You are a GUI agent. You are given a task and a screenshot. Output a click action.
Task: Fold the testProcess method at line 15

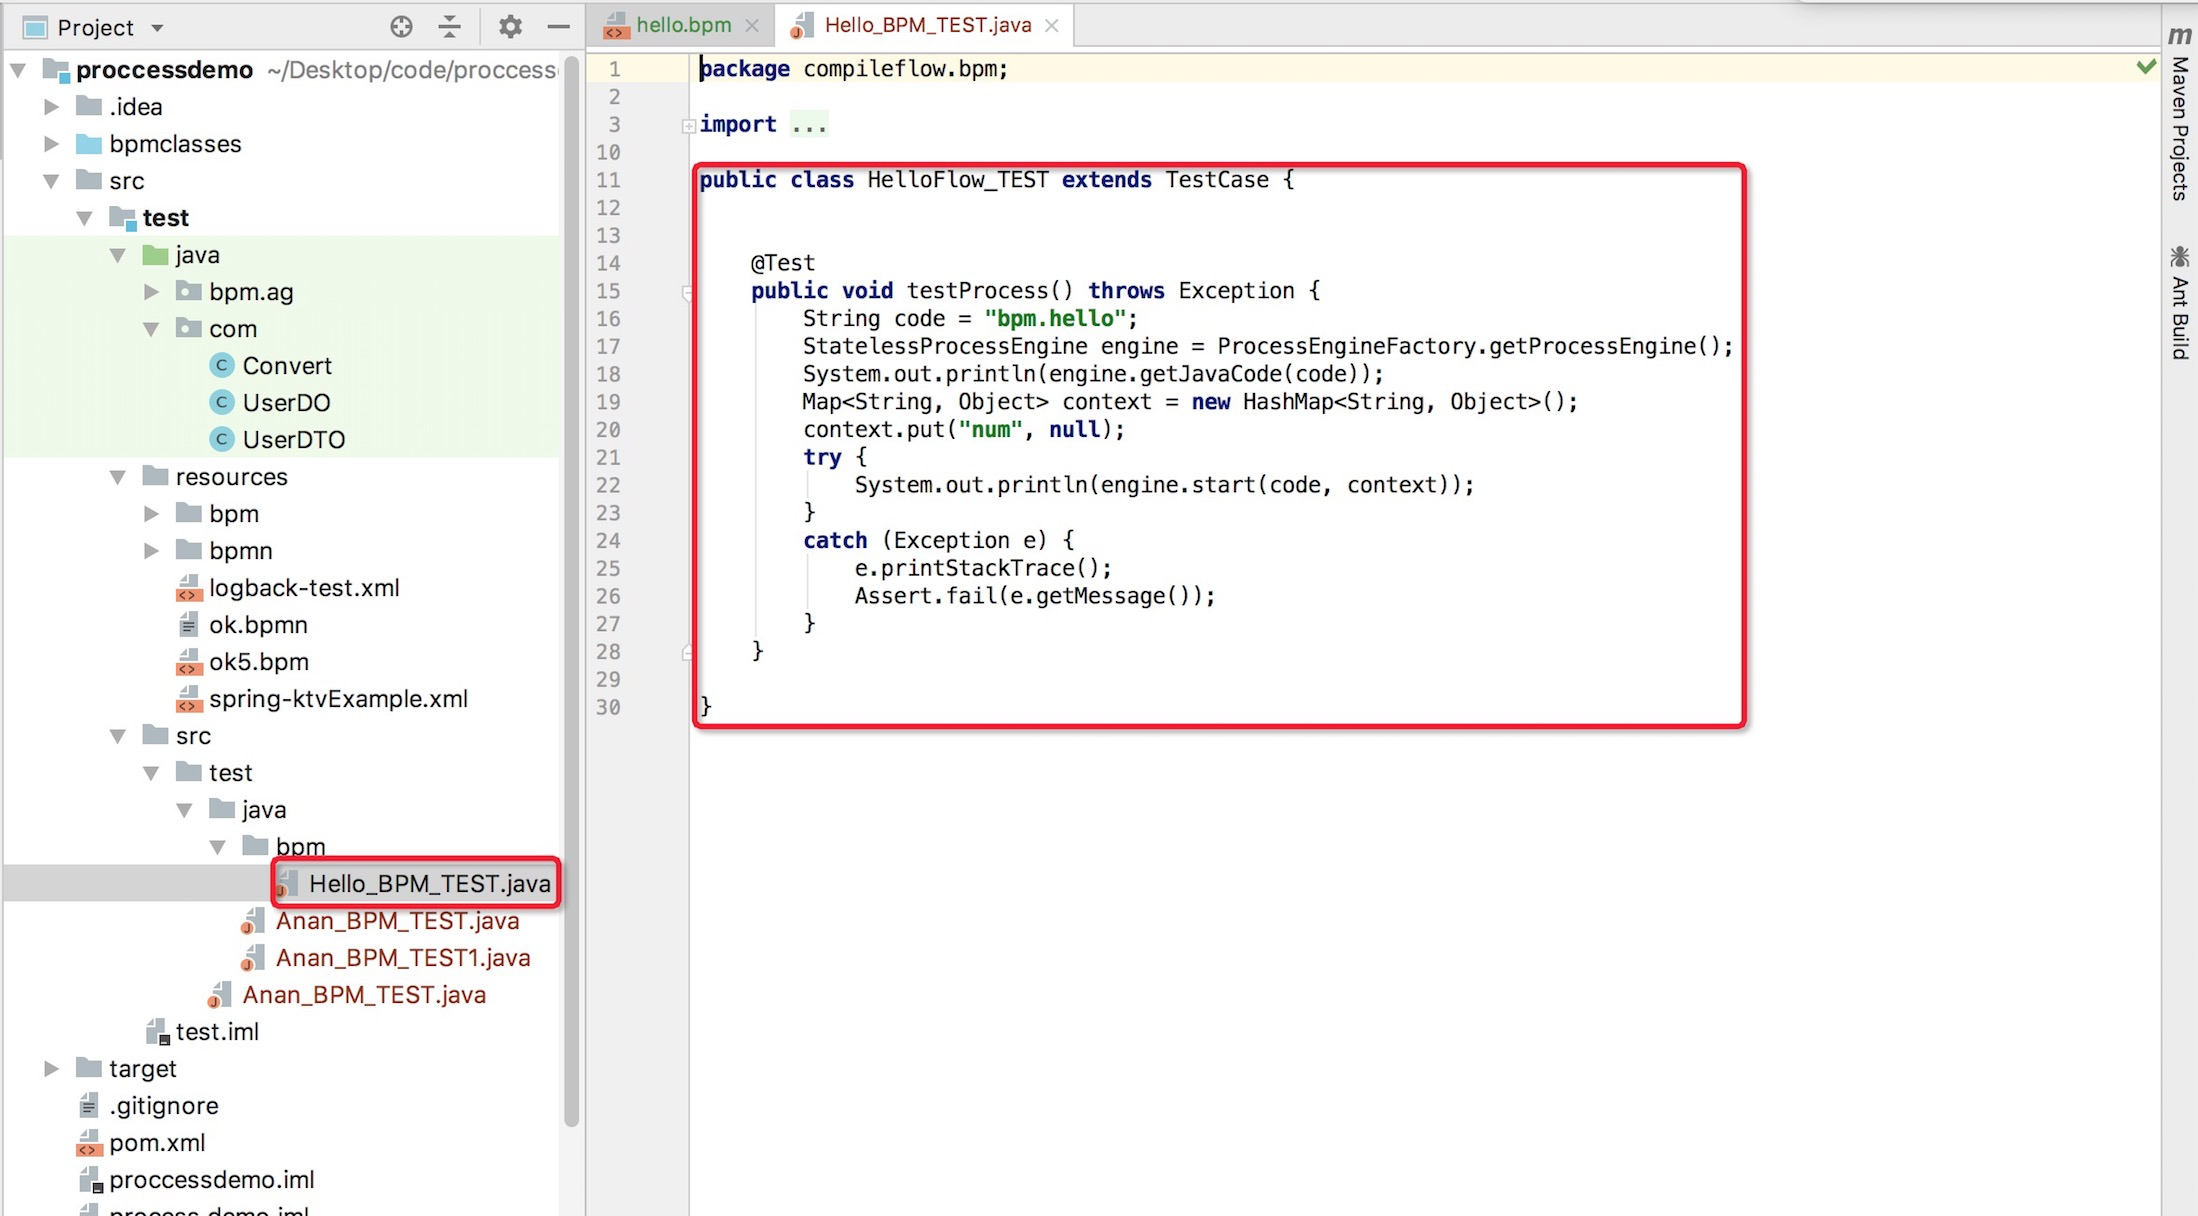[688, 292]
